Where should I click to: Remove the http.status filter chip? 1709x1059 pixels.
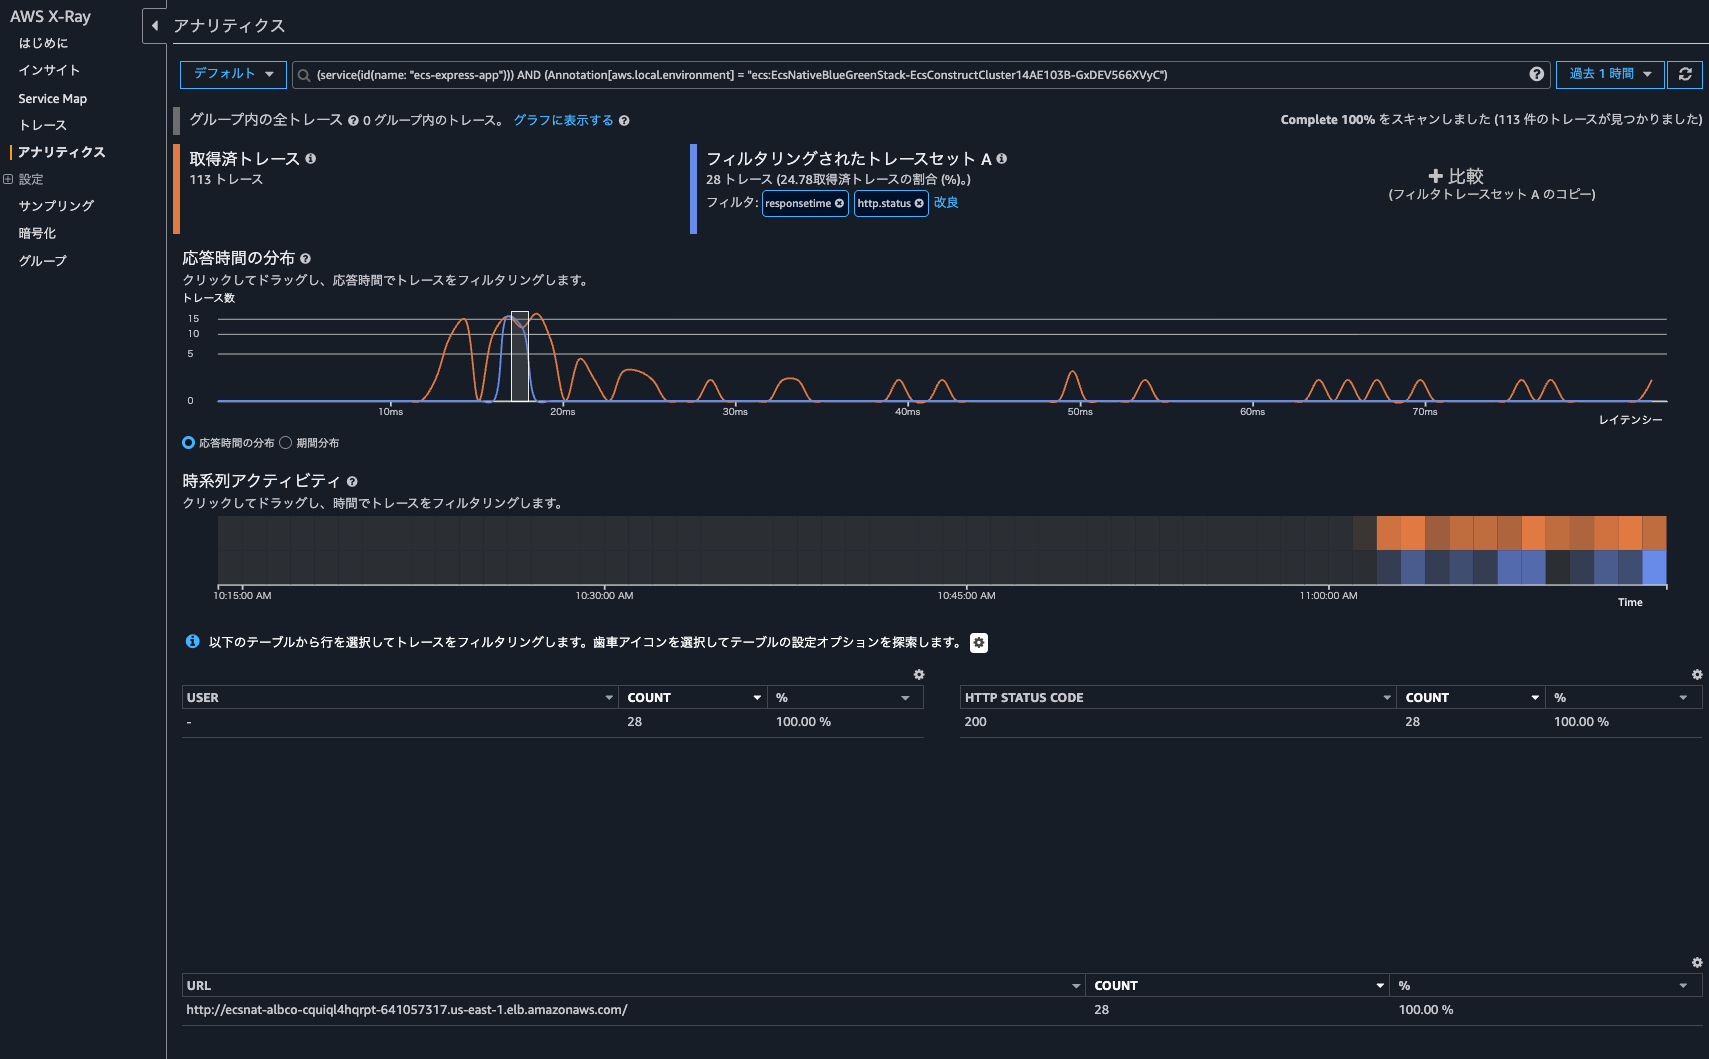tap(919, 203)
